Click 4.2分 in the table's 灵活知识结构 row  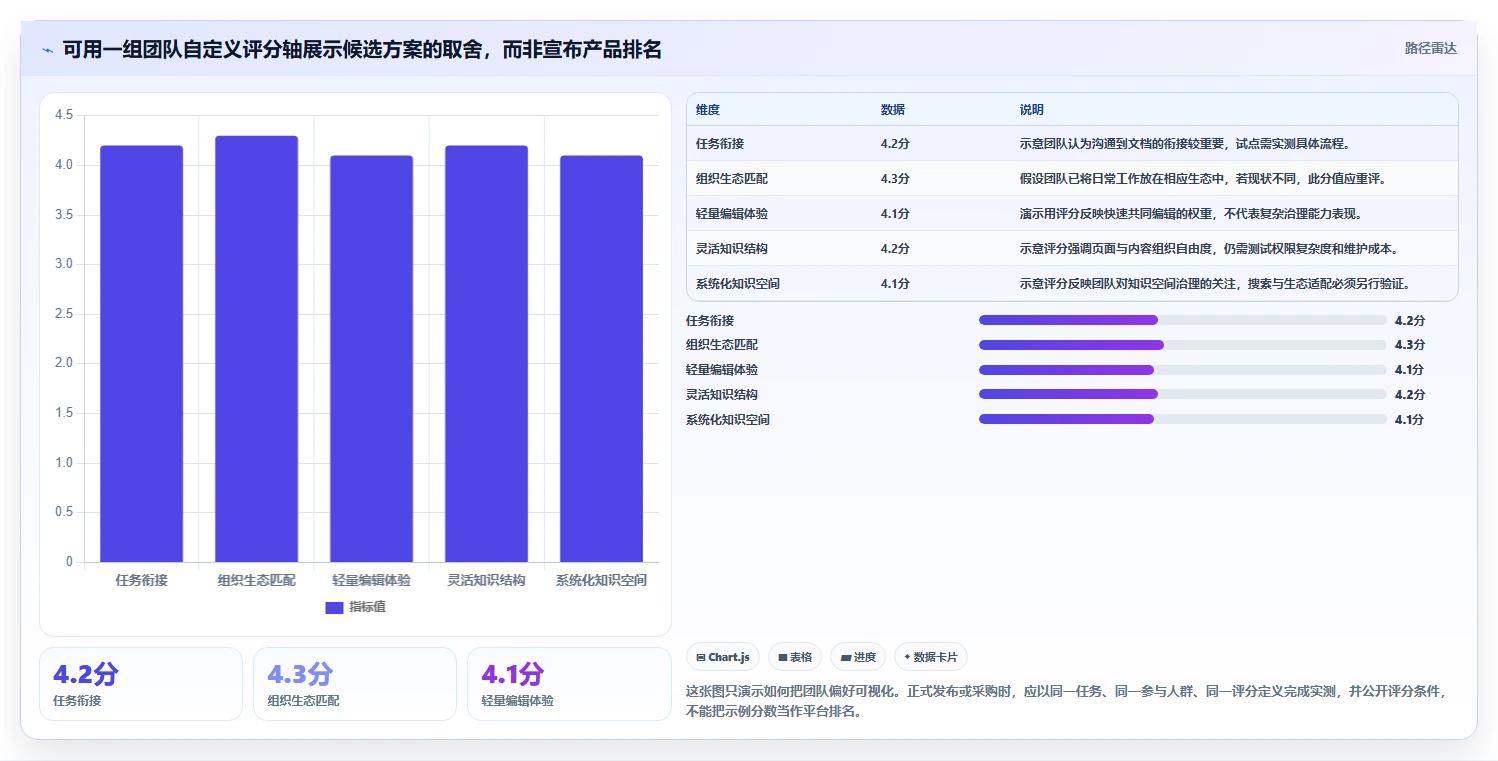pos(895,249)
